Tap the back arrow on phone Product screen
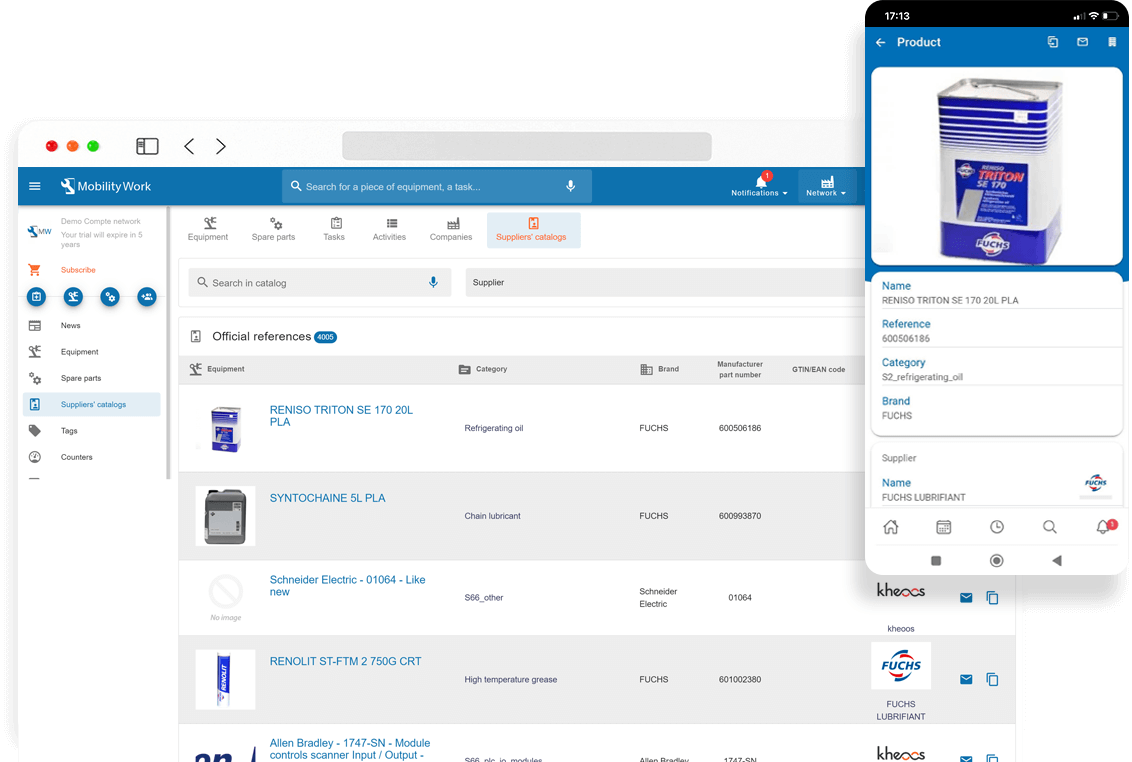Image resolution: width=1132 pixels, height=762 pixels. point(881,43)
